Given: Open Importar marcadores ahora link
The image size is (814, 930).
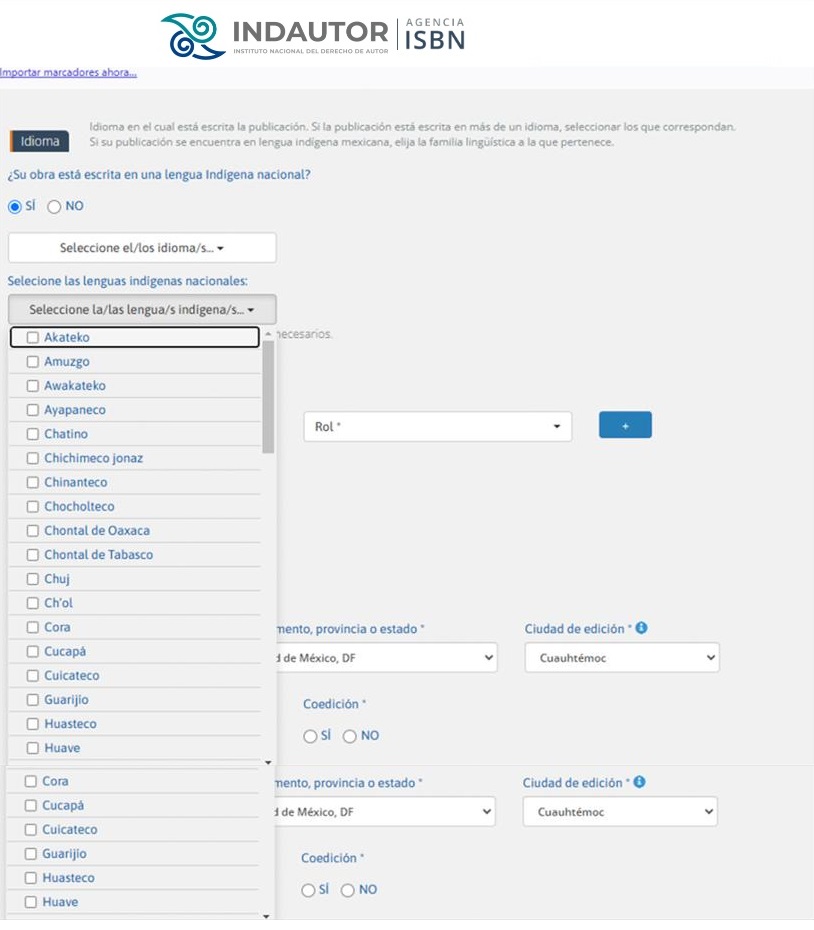Looking at the screenshot, I should click(x=68, y=72).
